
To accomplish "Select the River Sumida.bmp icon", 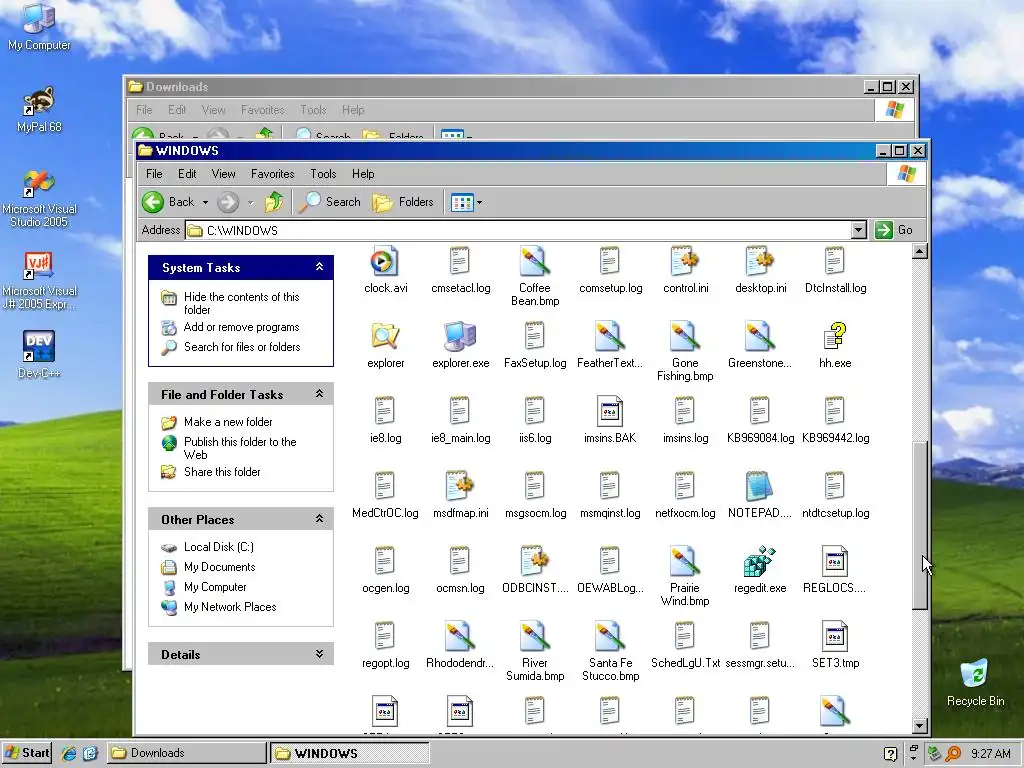I will (535, 636).
